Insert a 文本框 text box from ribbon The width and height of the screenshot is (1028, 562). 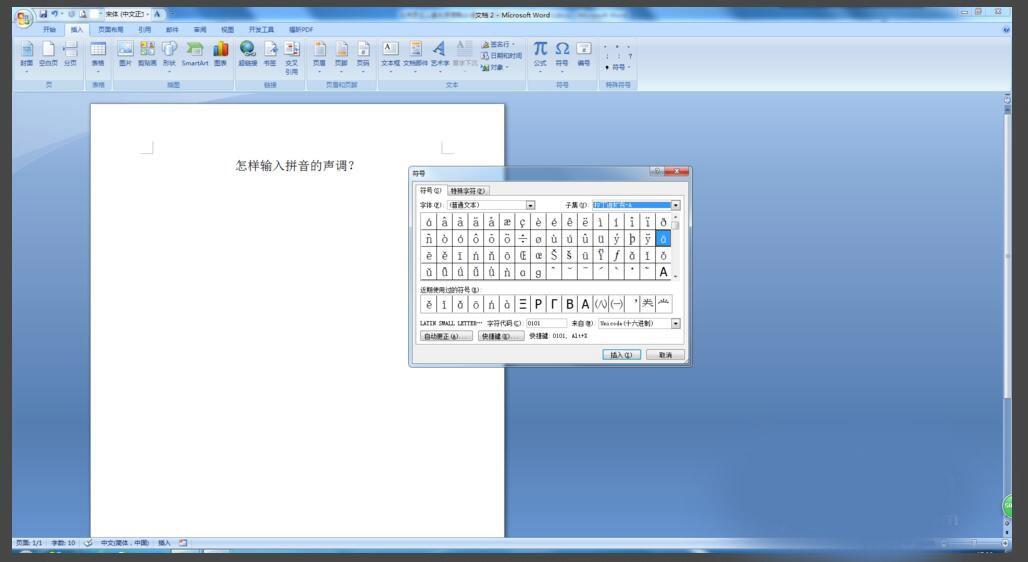click(x=390, y=50)
